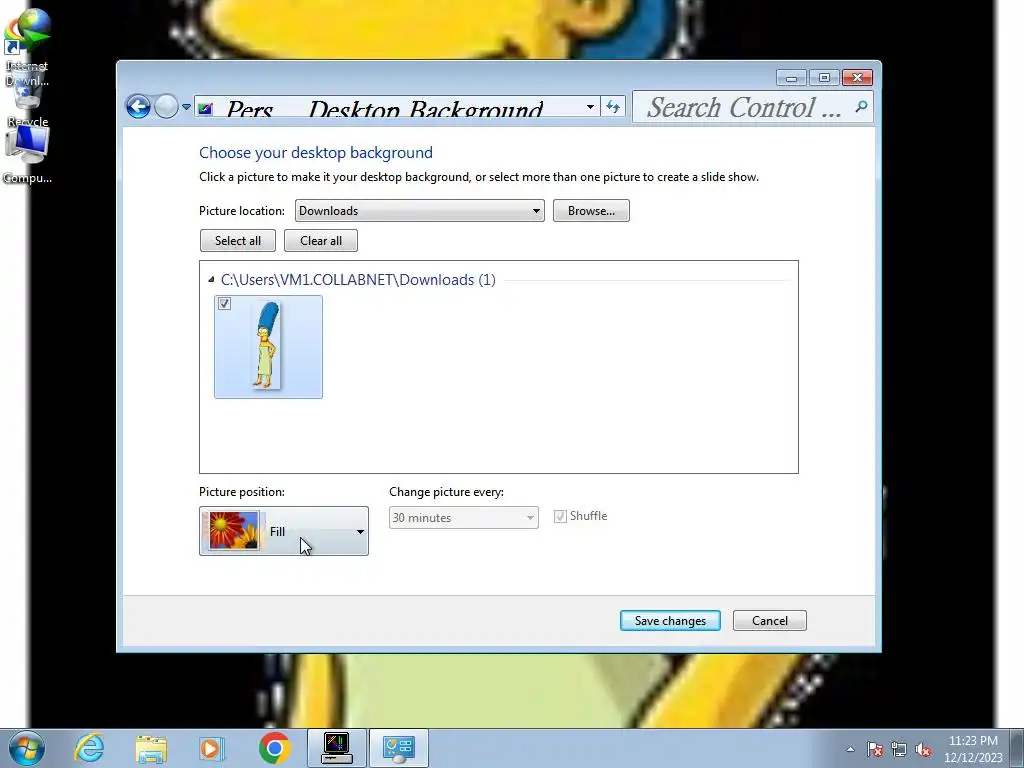This screenshot has height=768, width=1024.
Task: Uncheck the Marge Simpson picture checkbox
Action: 224,304
